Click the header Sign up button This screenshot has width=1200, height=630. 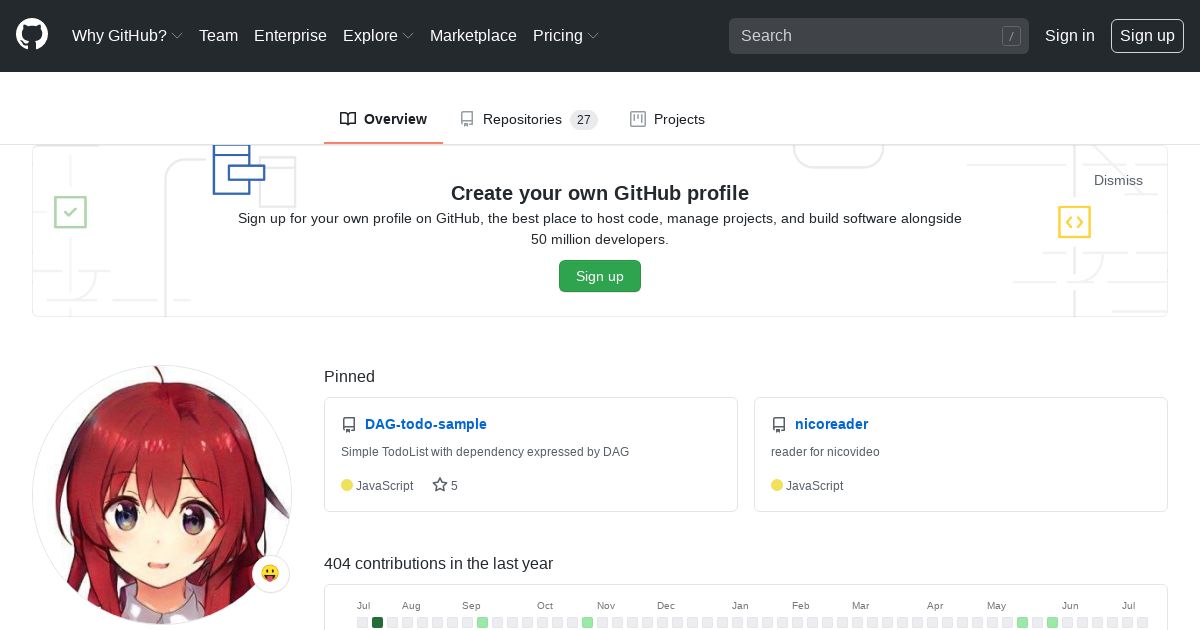(1147, 36)
